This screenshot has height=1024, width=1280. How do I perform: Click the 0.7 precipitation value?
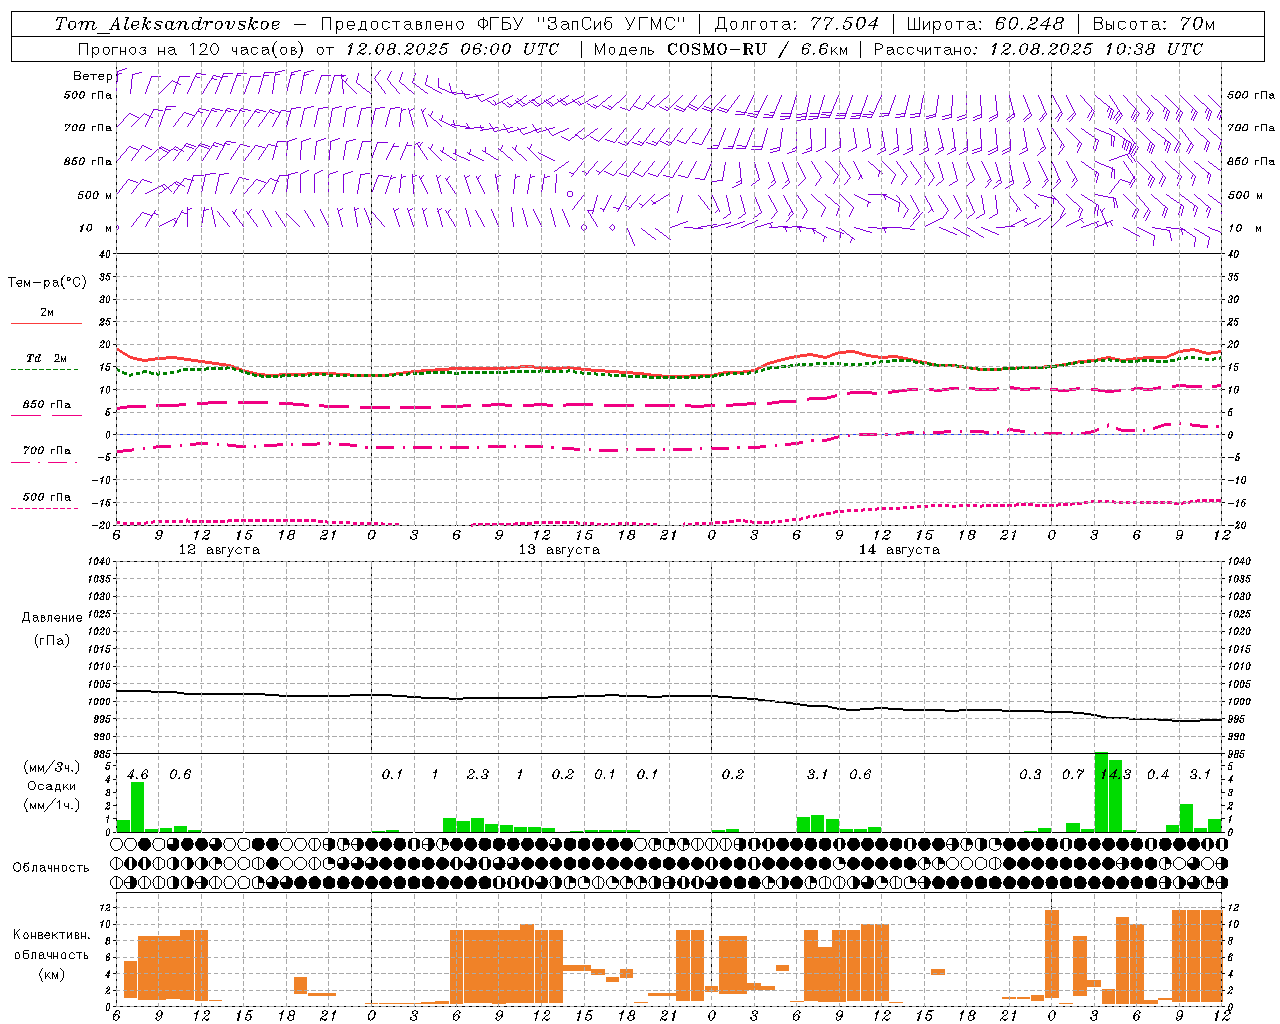click(x=1073, y=775)
